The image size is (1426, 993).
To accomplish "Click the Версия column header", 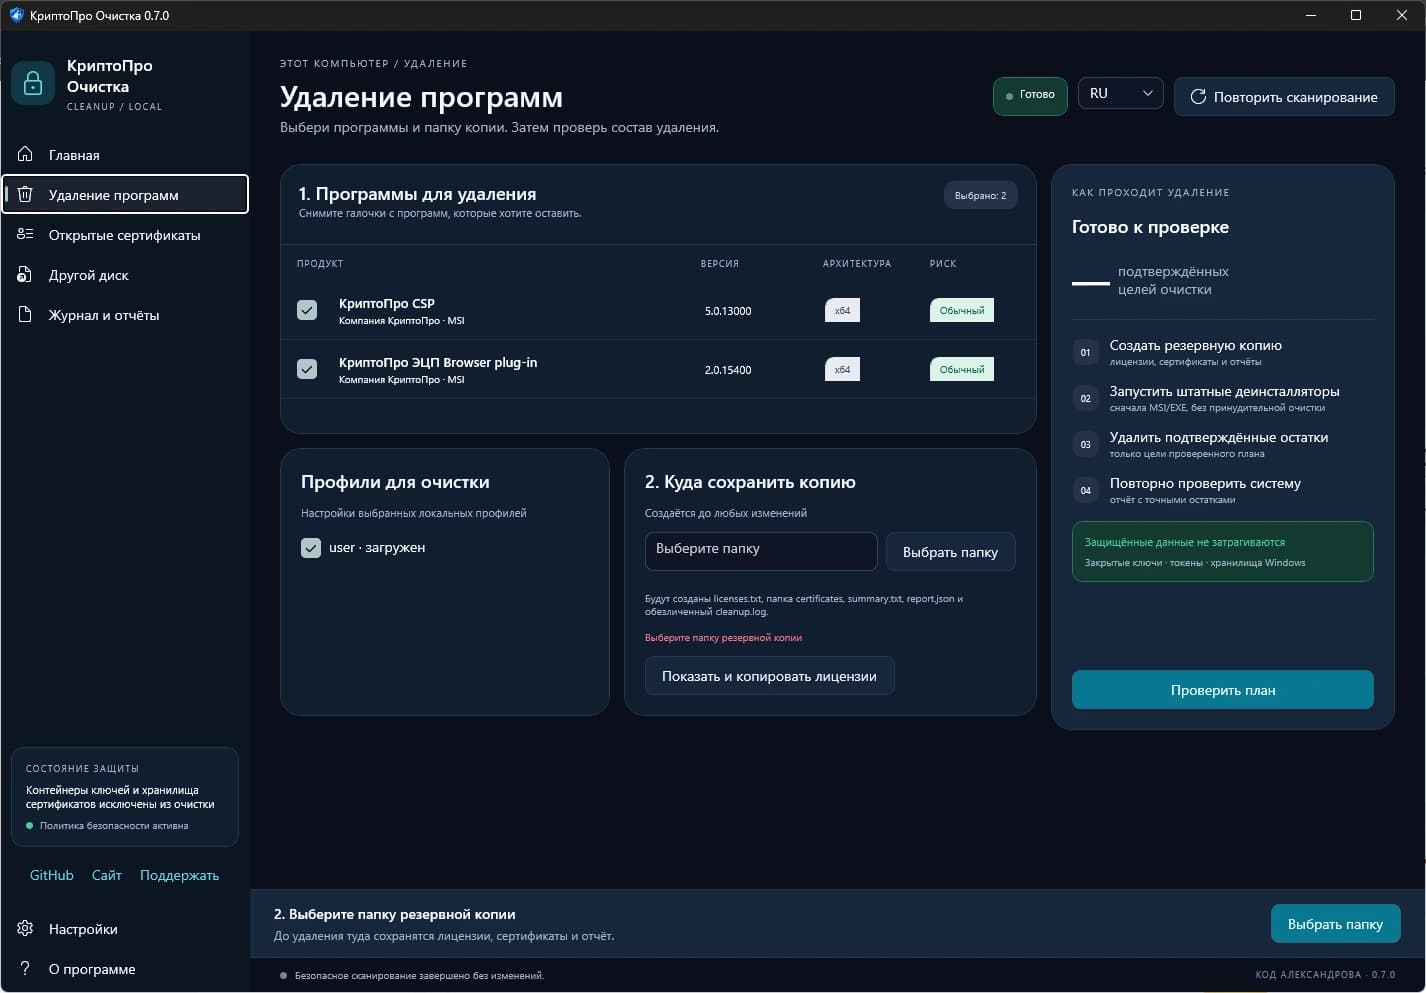I will 720,264.
